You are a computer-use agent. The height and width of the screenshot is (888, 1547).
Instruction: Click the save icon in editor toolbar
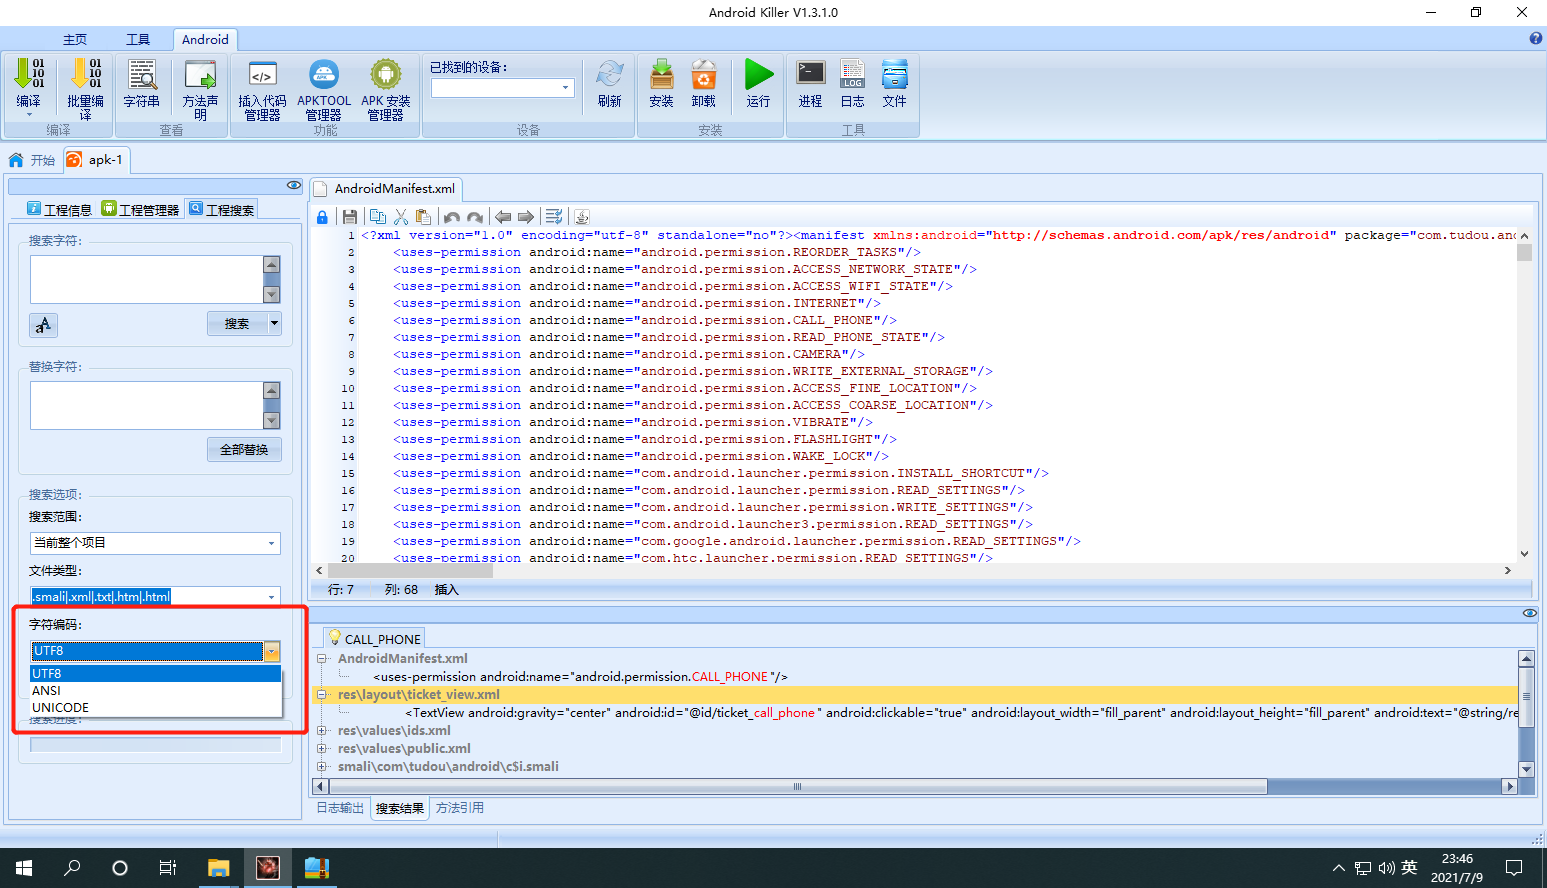coord(349,217)
